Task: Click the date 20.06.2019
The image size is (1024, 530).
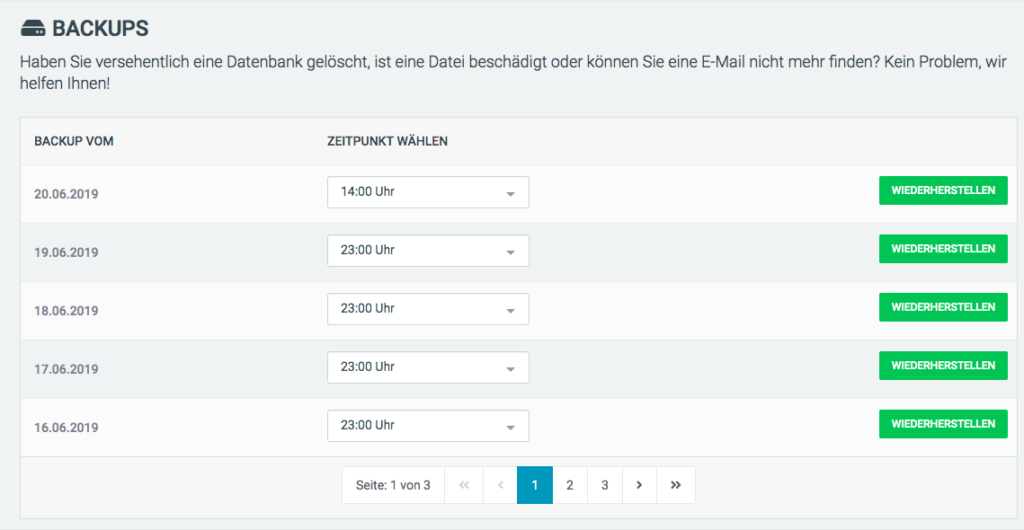Action: pos(67,194)
